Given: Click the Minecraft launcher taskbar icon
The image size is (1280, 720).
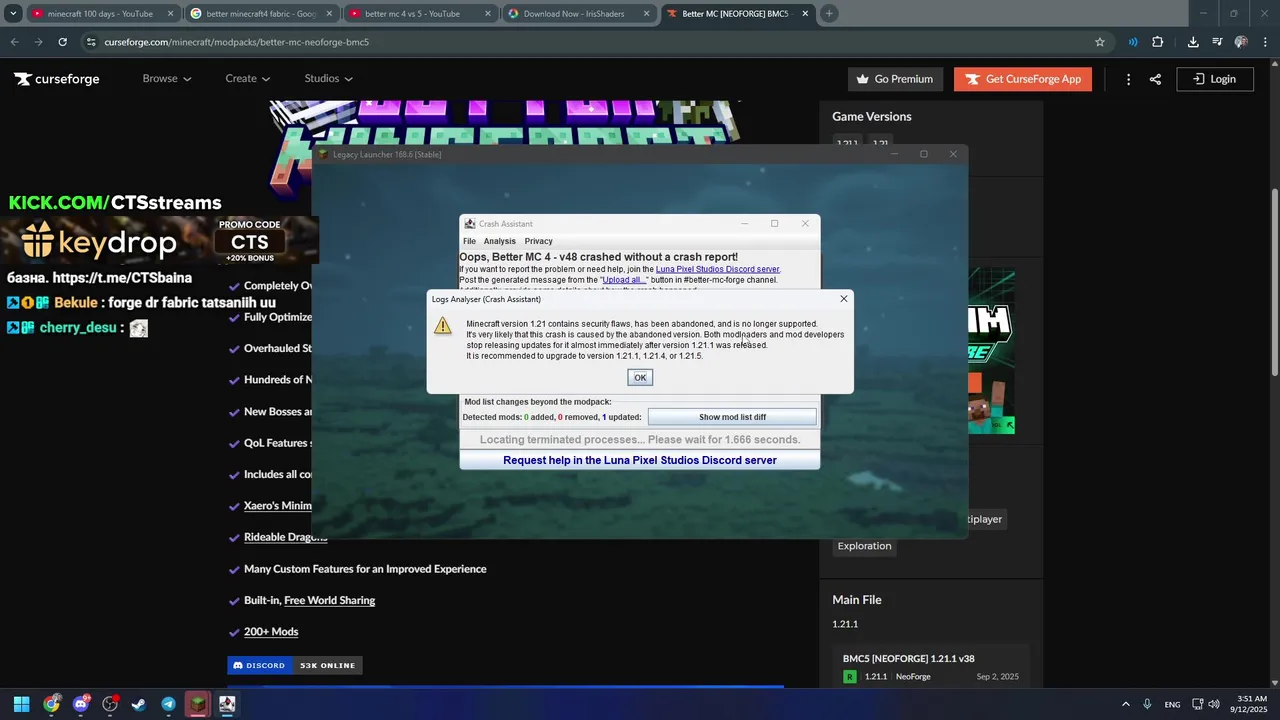Looking at the screenshot, I should point(198,704).
